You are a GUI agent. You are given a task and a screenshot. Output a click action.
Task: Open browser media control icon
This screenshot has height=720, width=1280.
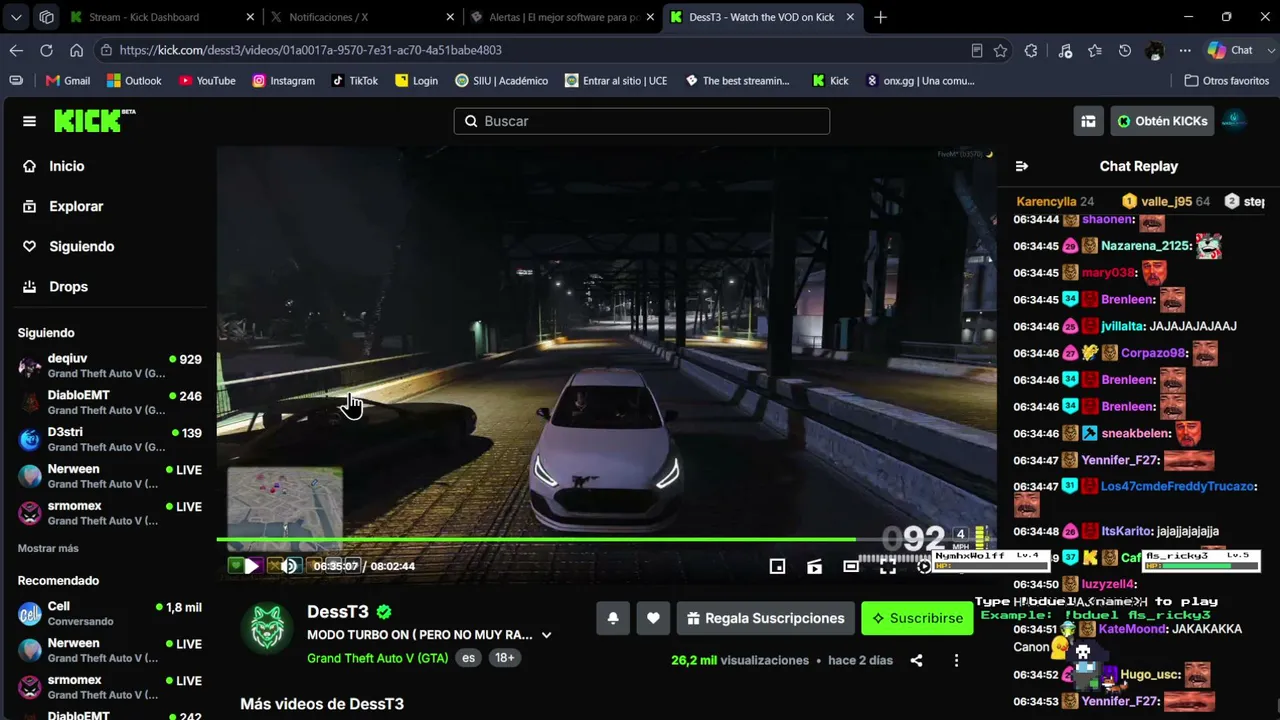(1065, 50)
